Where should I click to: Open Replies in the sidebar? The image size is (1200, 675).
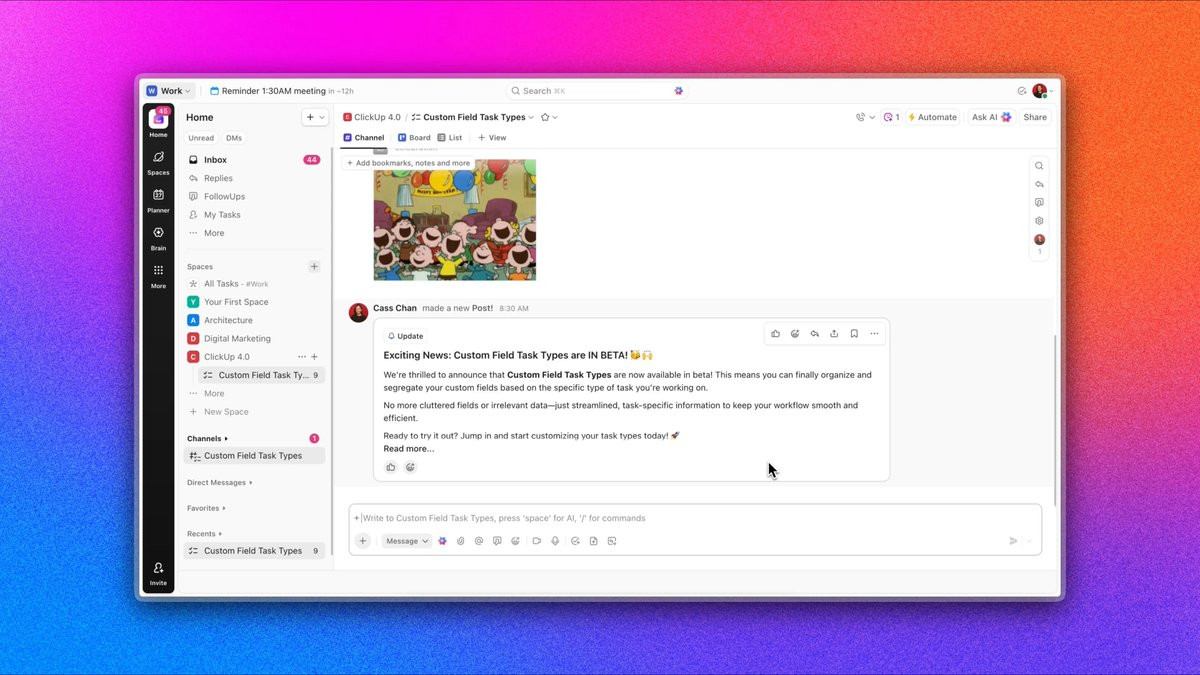point(255,178)
